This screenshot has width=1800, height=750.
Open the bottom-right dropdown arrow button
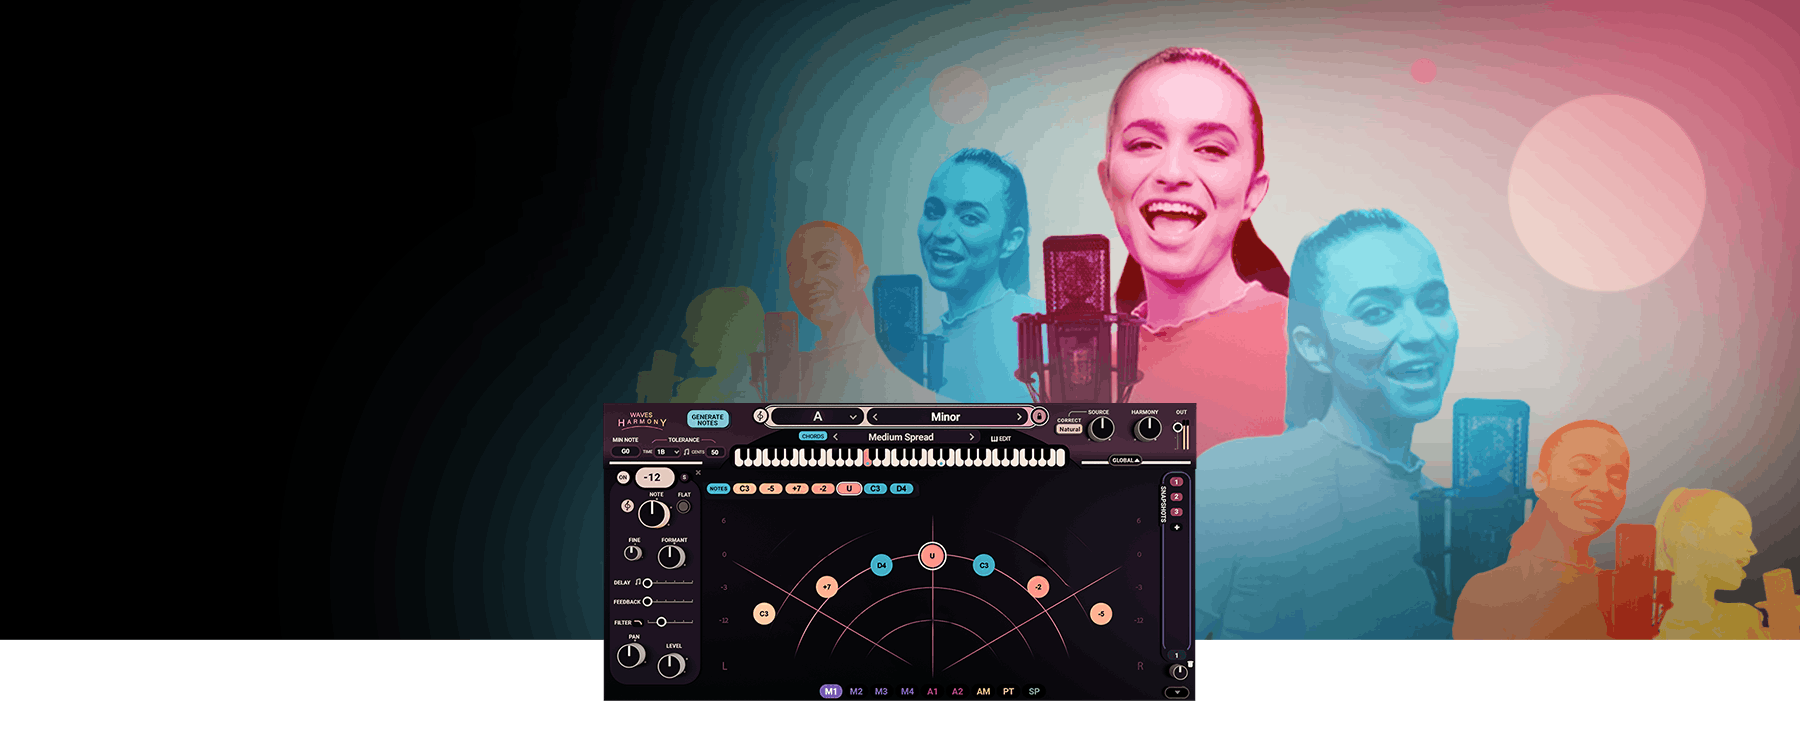(x=1178, y=692)
